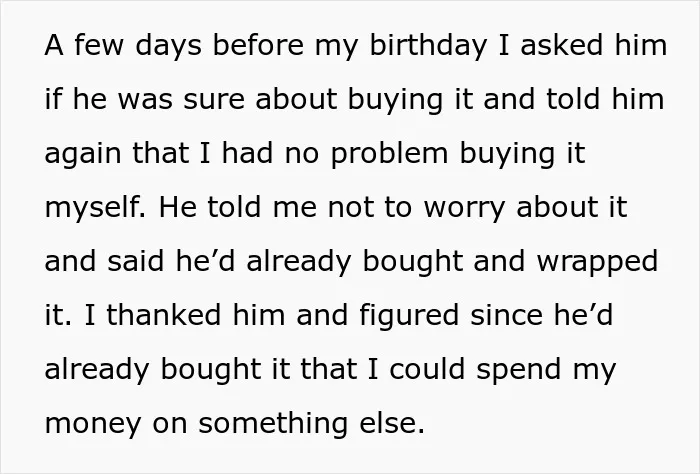Click the word "money" on the last line
Image resolution: width=700 pixels, height=474 pixels.
coord(93,425)
